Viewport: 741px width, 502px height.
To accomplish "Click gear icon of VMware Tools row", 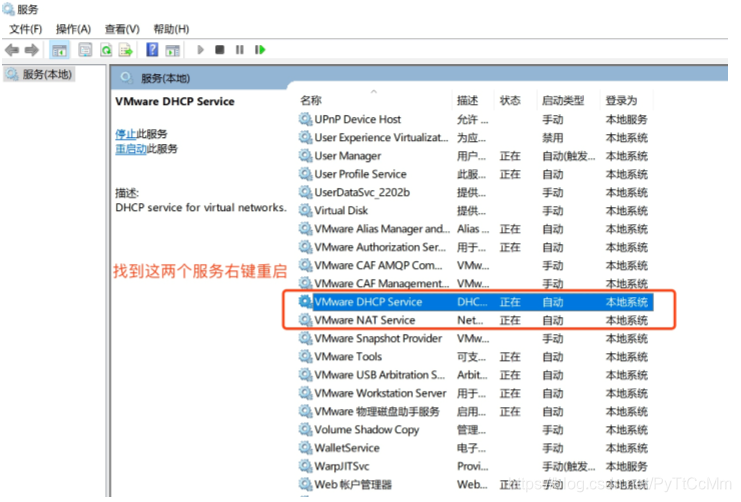I will click(305, 356).
